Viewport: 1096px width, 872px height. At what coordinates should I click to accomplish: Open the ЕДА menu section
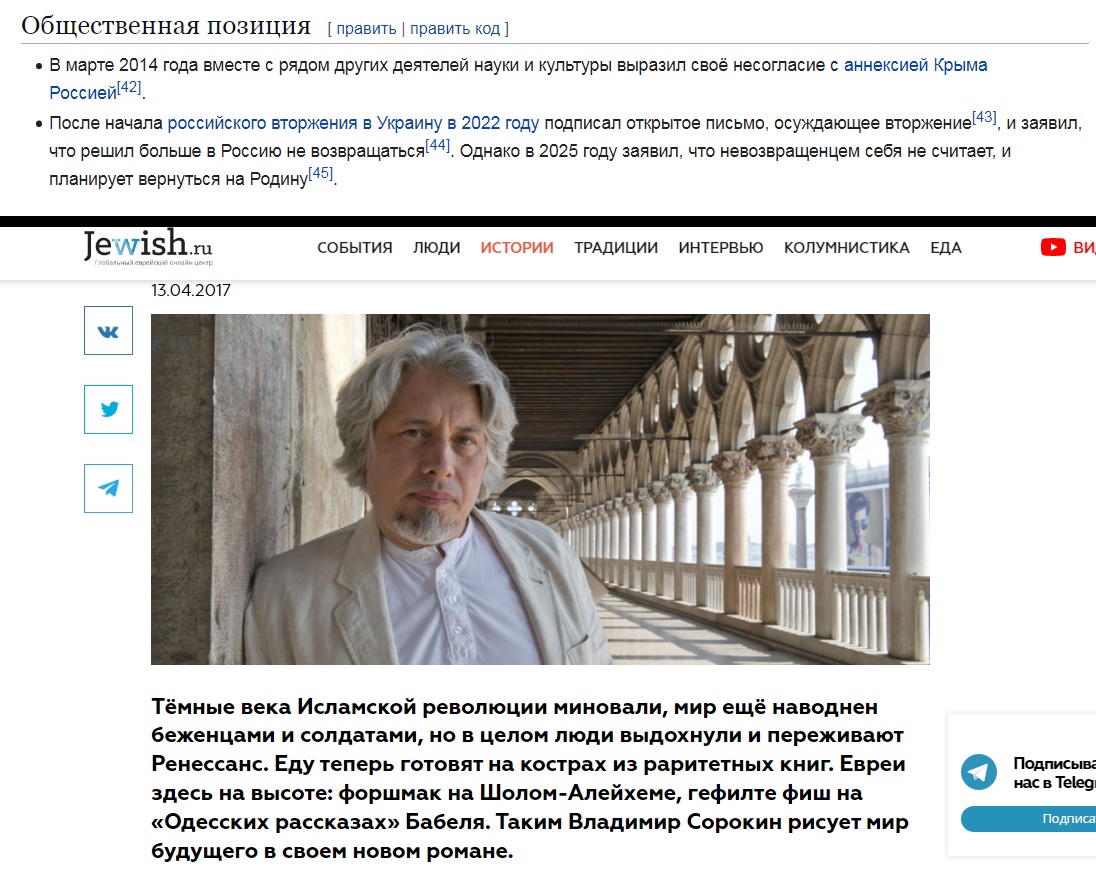pos(946,247)
